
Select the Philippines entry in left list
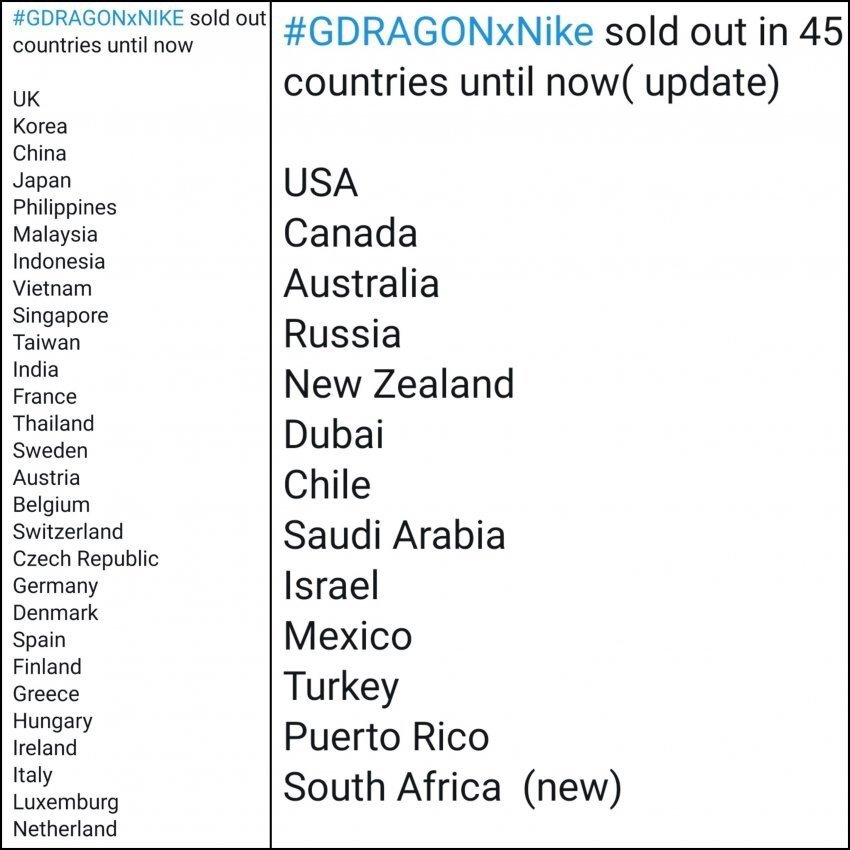64,208
